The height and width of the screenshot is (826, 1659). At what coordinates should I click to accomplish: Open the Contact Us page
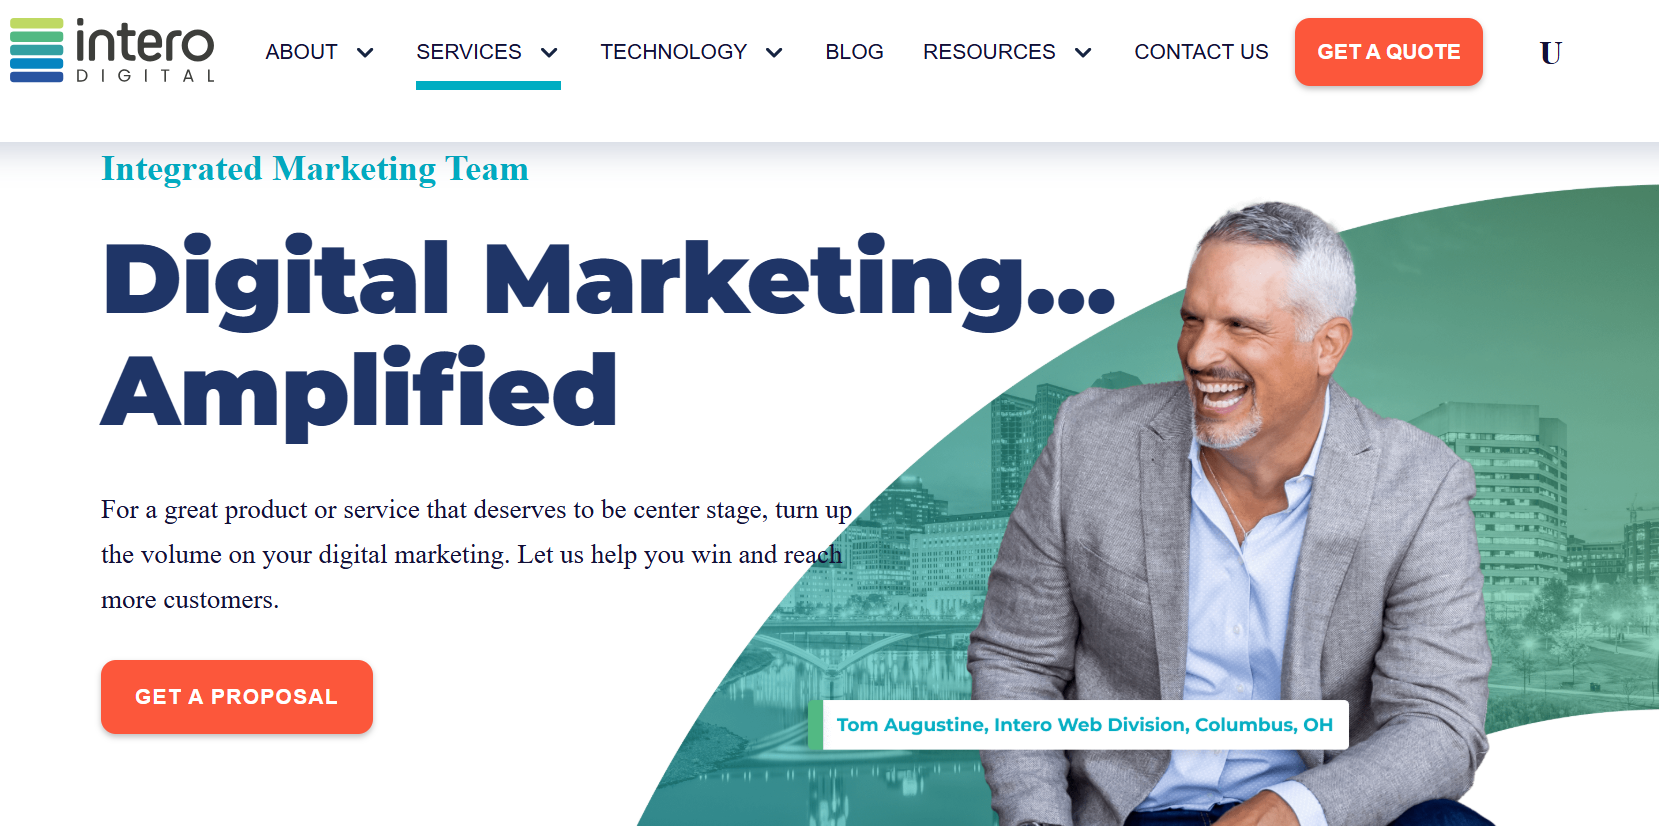[1201, 52]
